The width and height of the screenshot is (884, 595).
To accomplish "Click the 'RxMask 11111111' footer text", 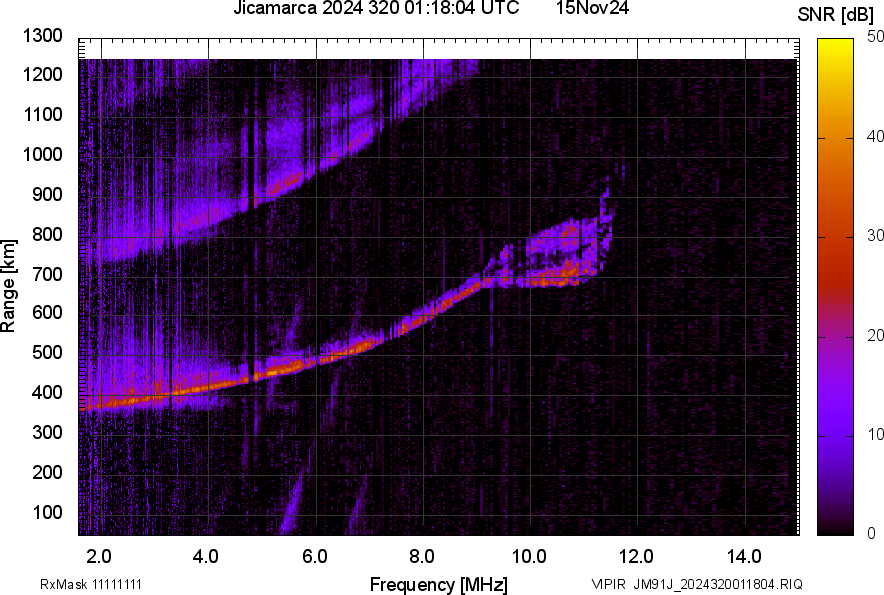I will pos(91,584).
